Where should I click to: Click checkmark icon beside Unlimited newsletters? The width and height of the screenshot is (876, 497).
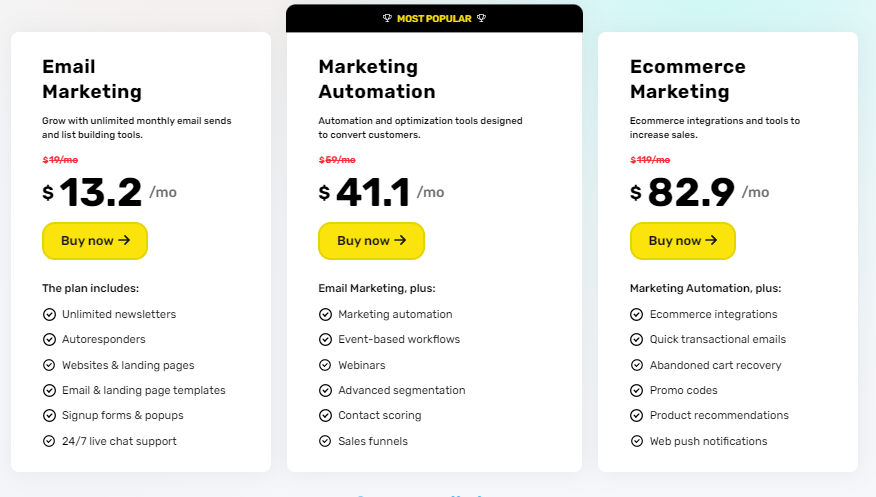click(x=49, y=314)
